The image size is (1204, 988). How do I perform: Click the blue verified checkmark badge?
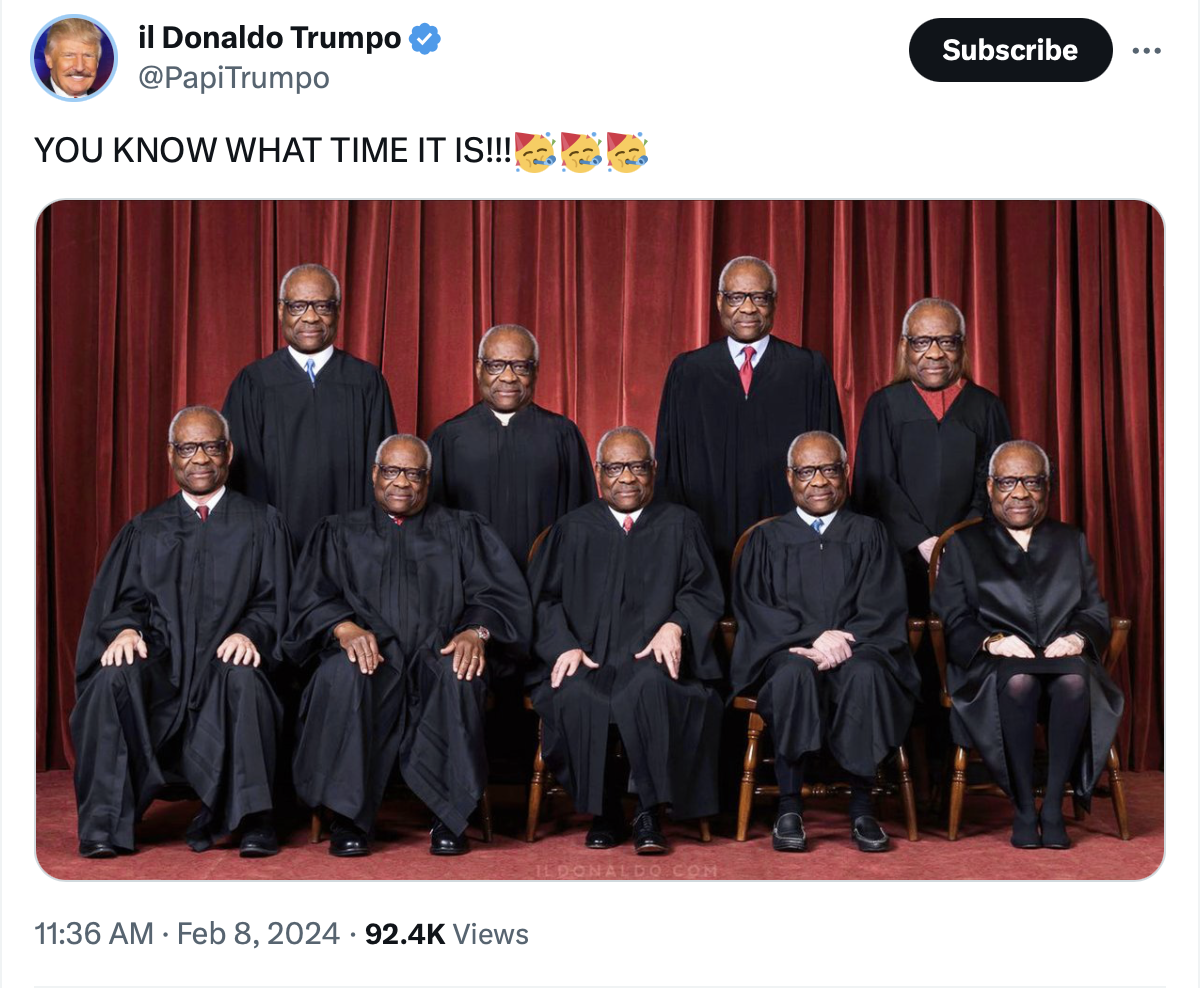pyautogui.click(x=425, y=39)
